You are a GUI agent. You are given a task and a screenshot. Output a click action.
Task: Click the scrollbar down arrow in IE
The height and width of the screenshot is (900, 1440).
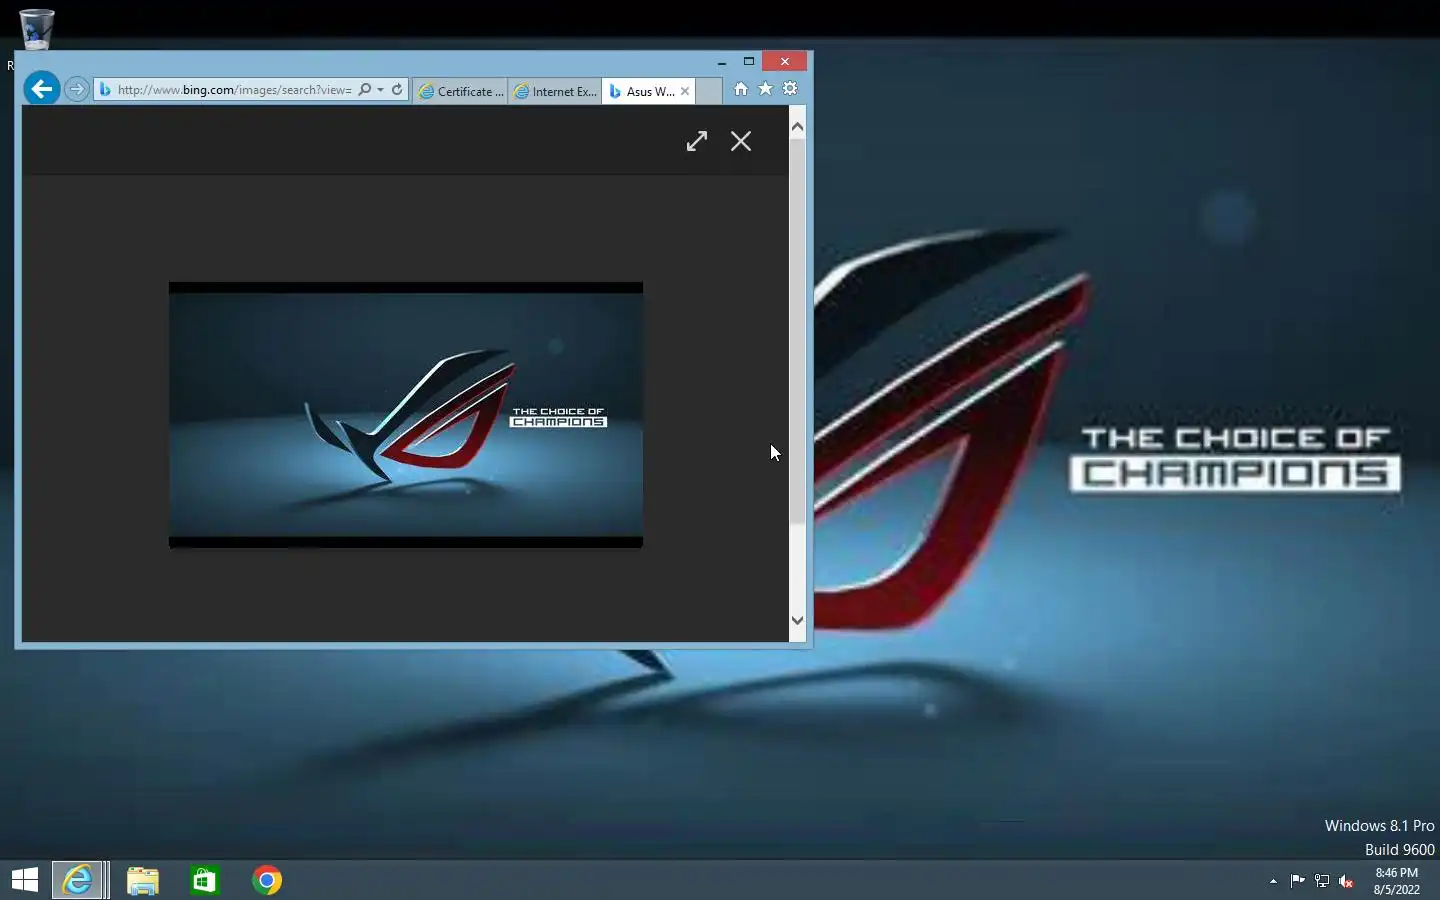(x=797, y=620)
